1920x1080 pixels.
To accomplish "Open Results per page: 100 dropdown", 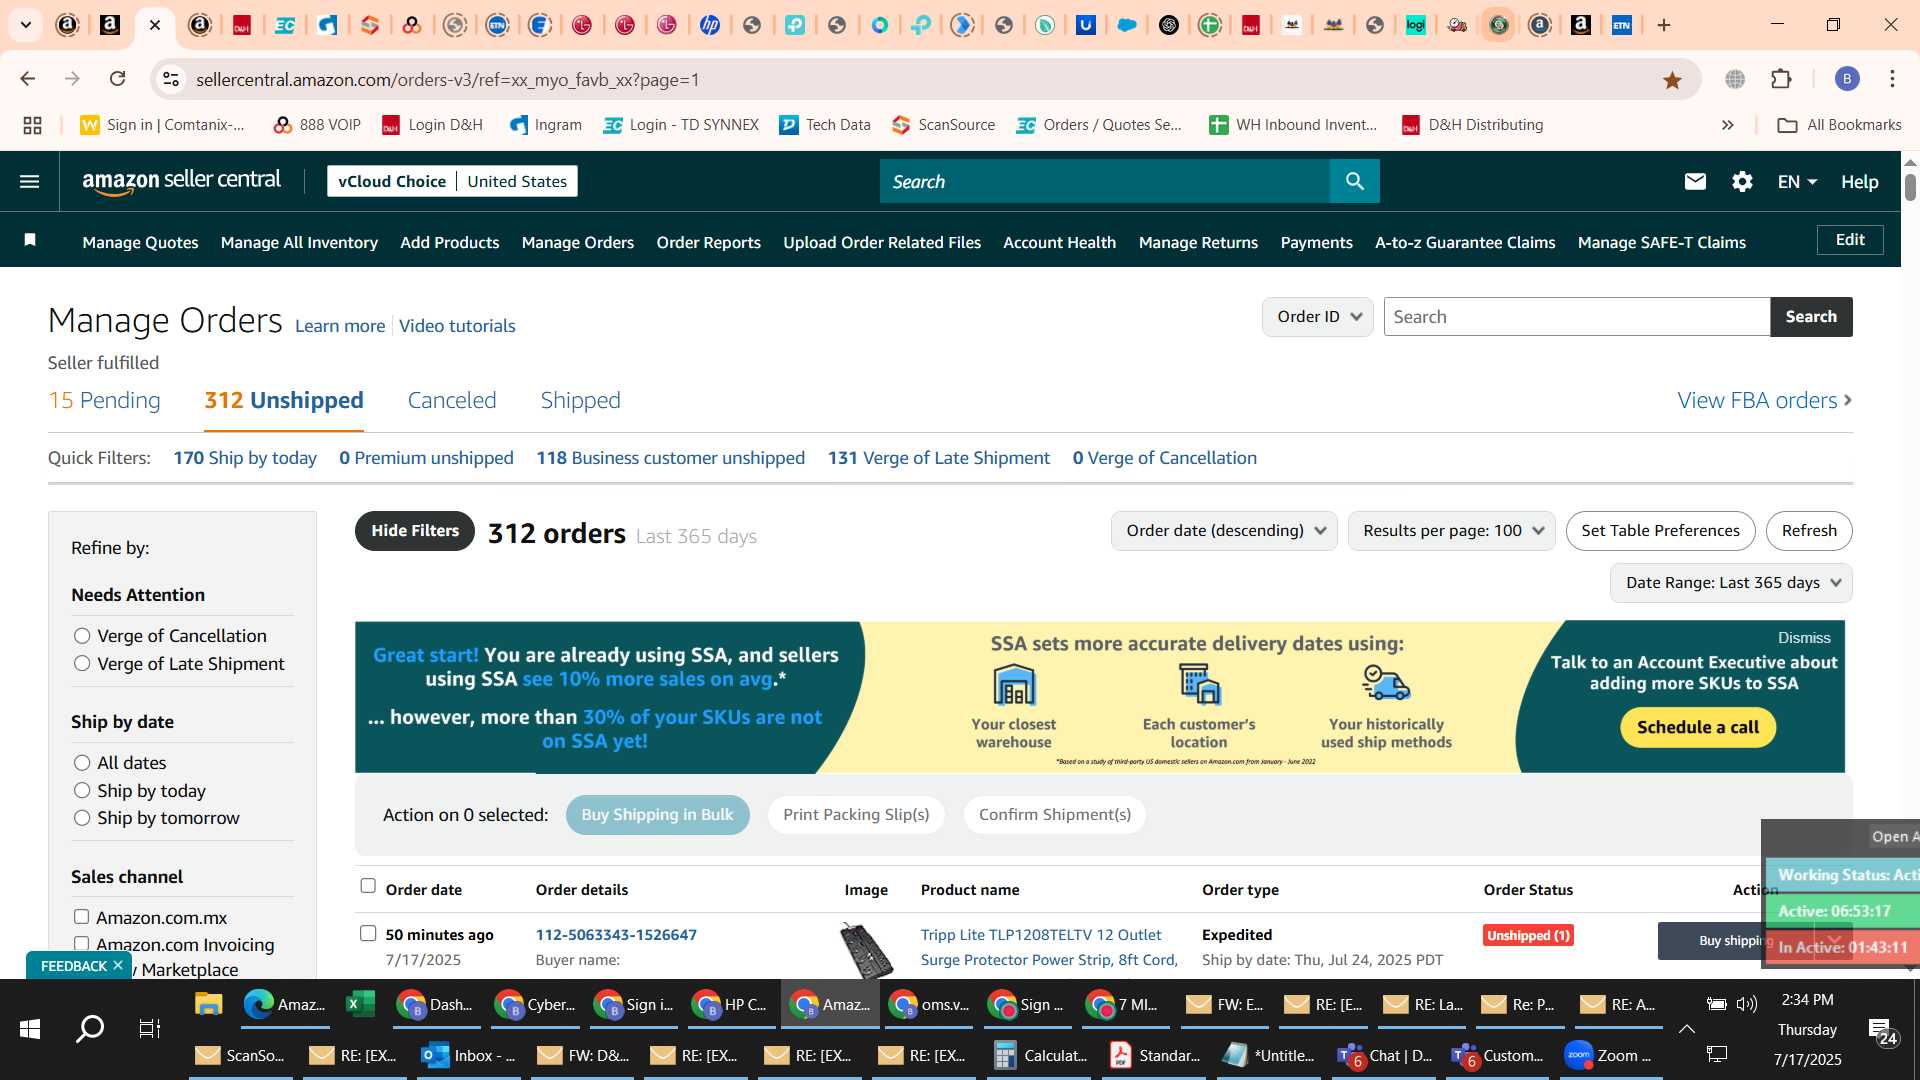I will click(x=1451, y=531).
